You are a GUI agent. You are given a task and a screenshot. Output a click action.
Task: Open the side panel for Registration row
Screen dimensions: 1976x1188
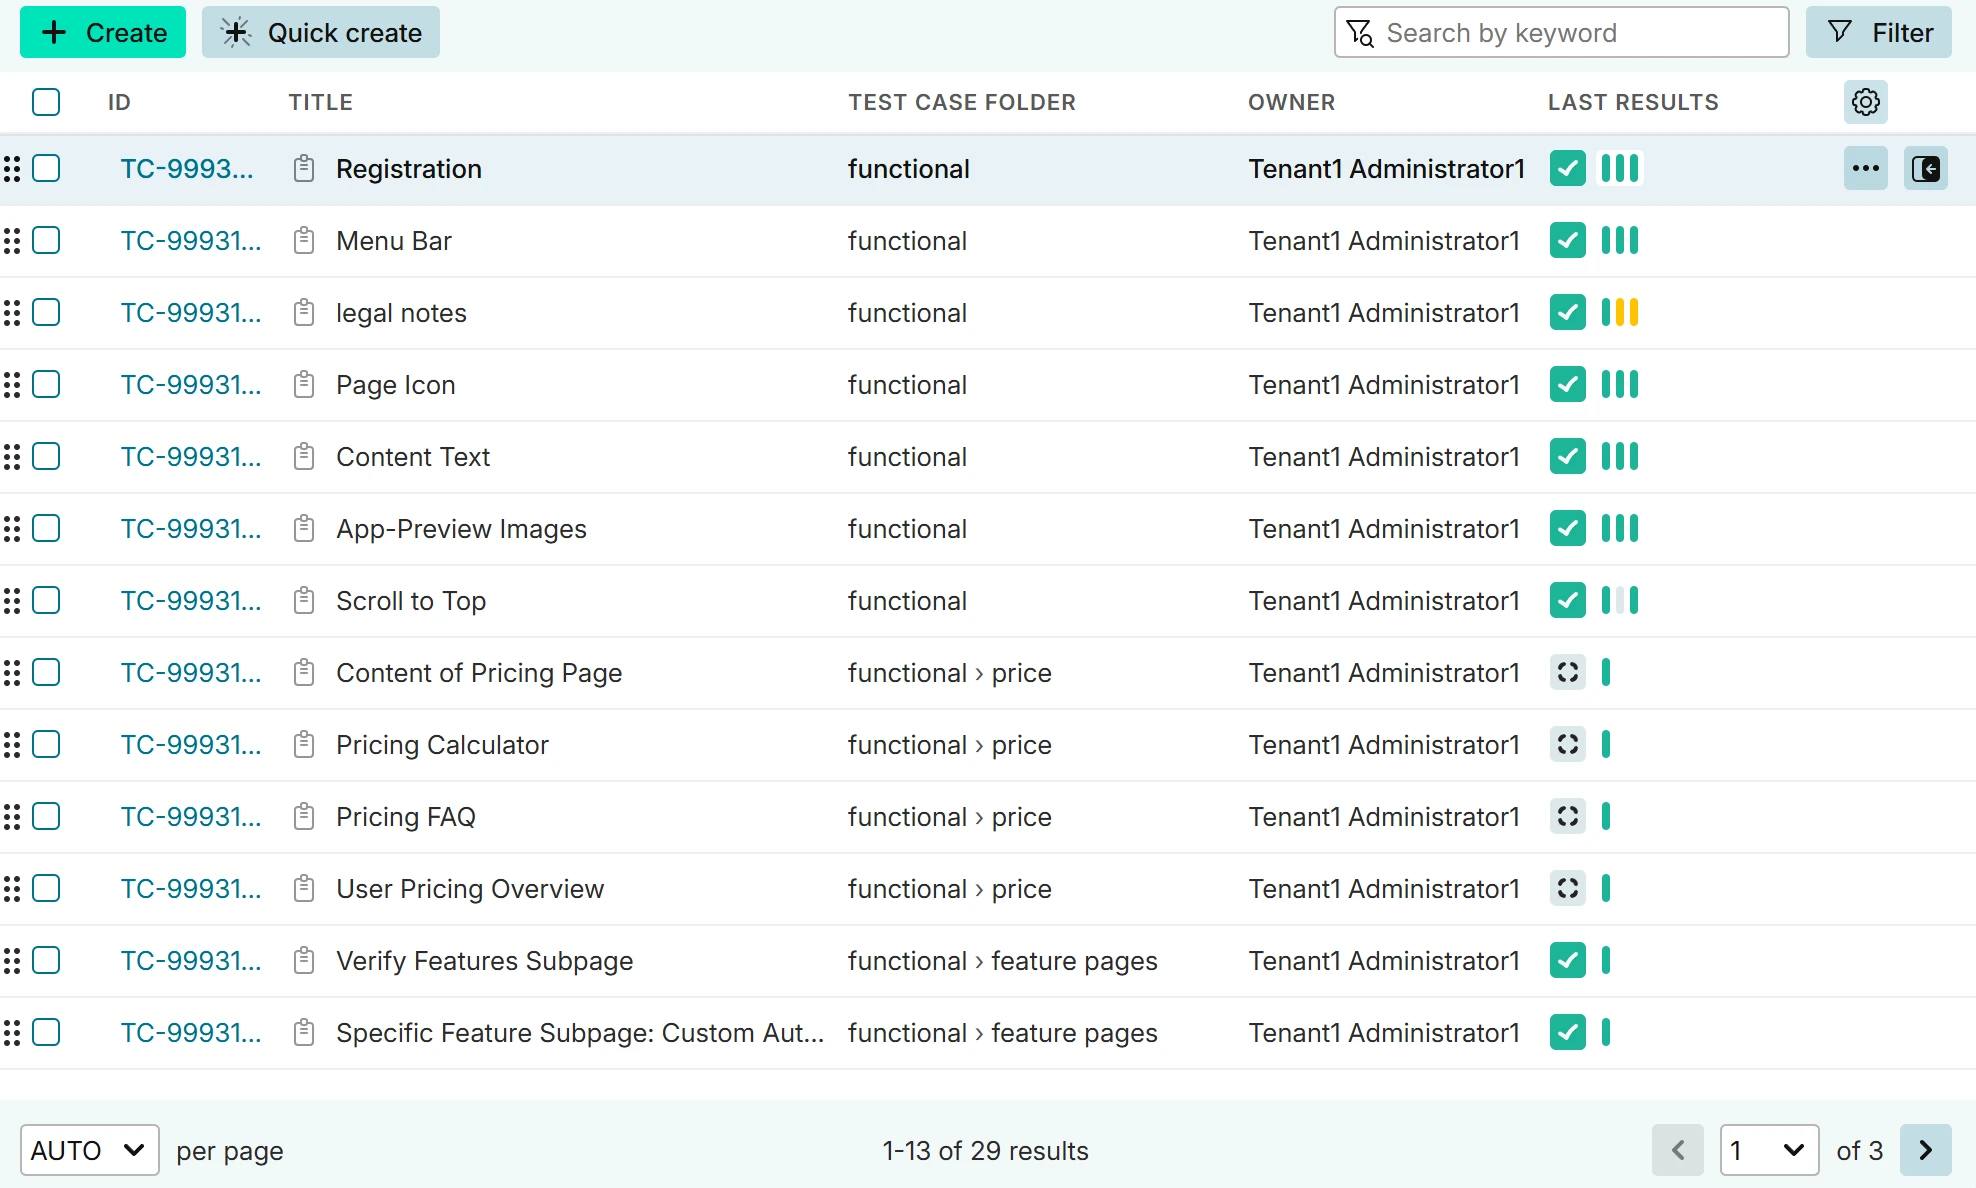point(1925,169)
